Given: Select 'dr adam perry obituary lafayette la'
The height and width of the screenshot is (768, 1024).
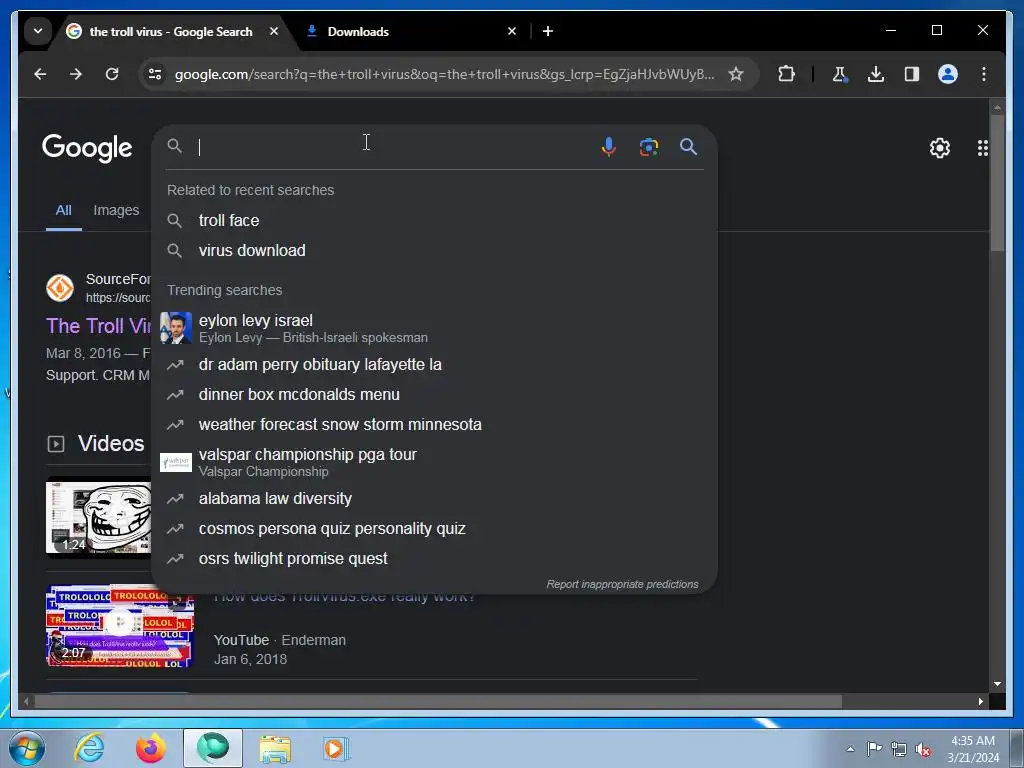Looking at the screenshot, I should point(434,364).
